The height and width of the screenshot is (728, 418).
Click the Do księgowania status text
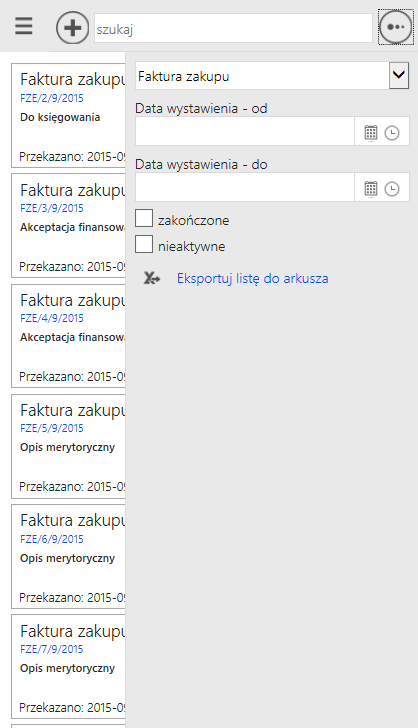coord(60,117)
